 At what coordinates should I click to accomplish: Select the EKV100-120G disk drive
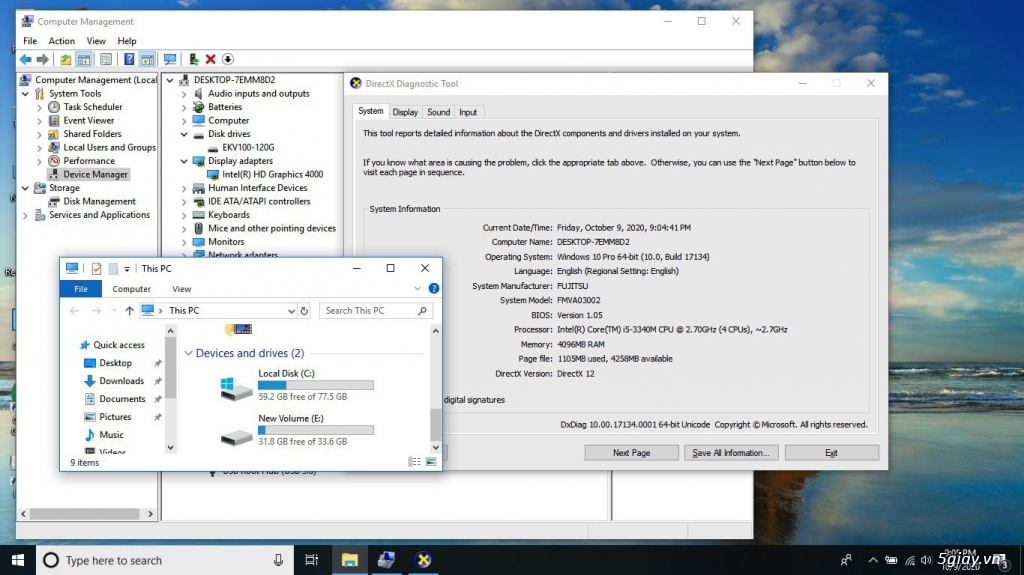248,148
